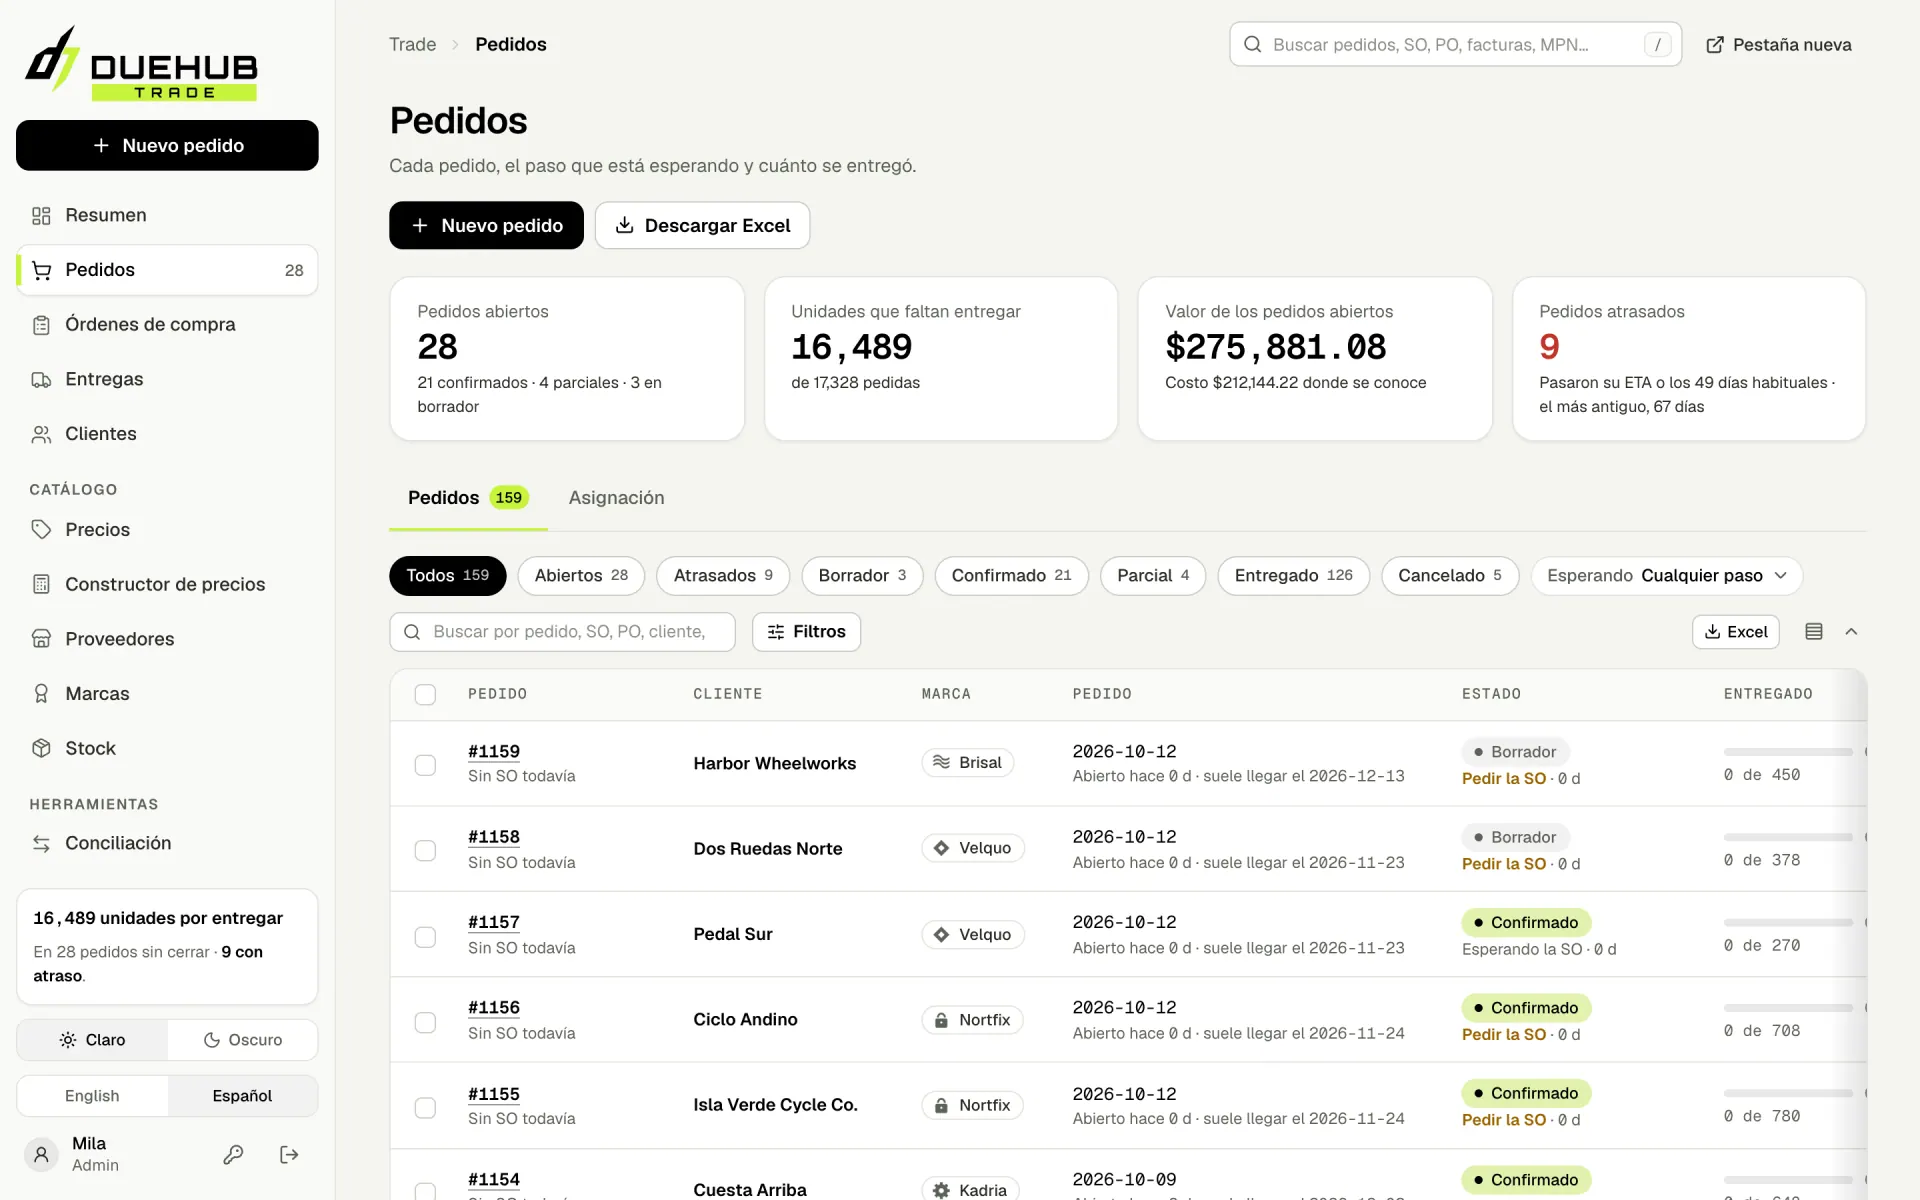Filter by Atrasados 9

click(723, 576)
